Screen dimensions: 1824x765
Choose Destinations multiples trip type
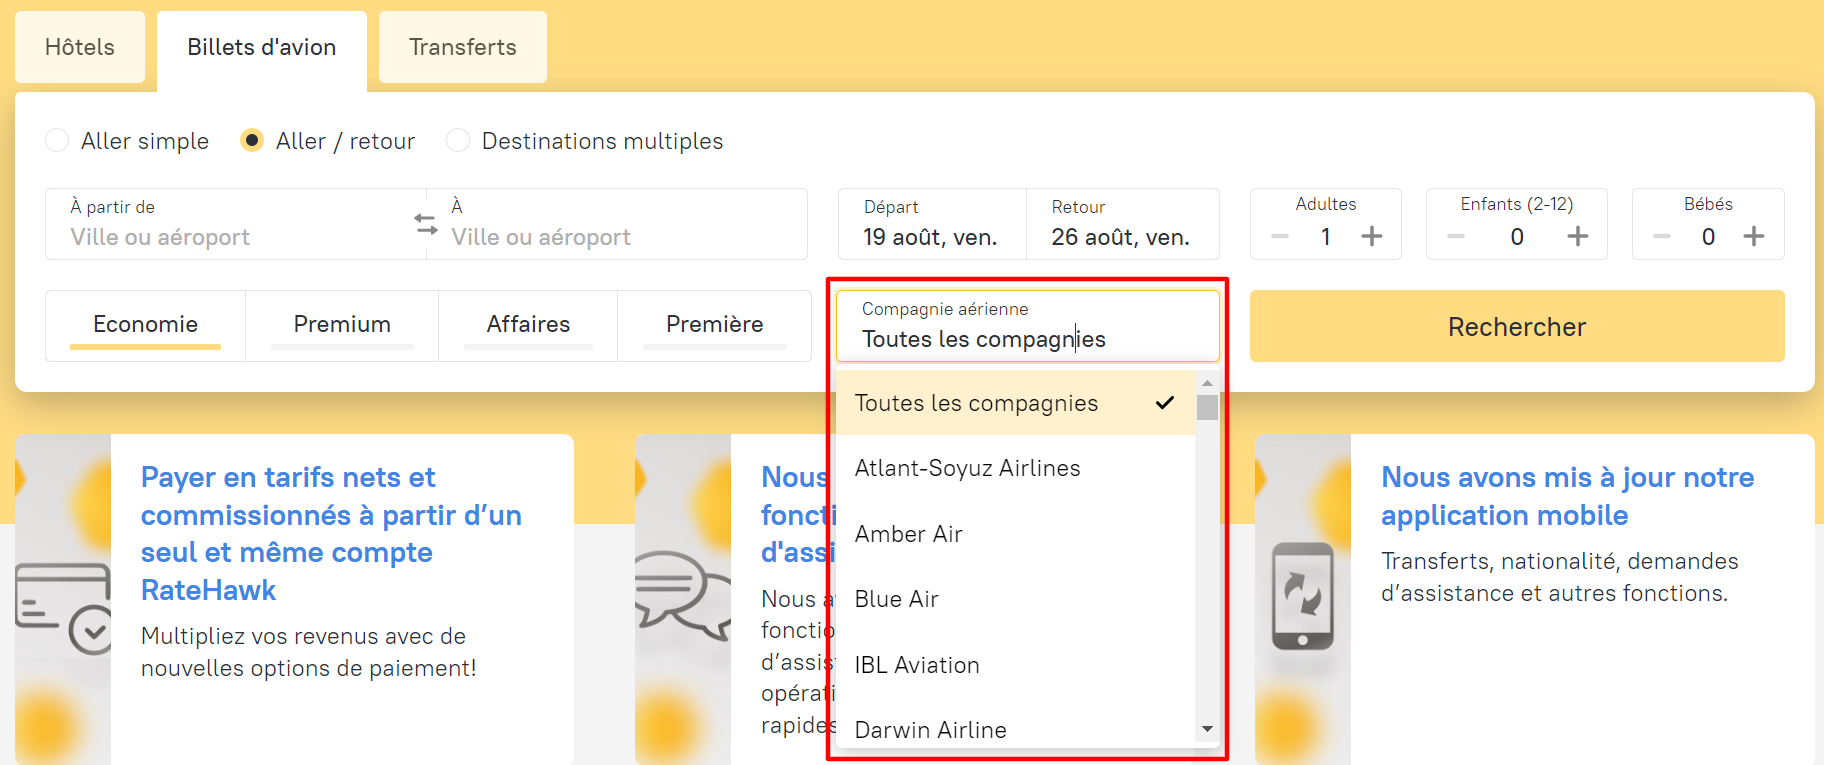point(458,141)
